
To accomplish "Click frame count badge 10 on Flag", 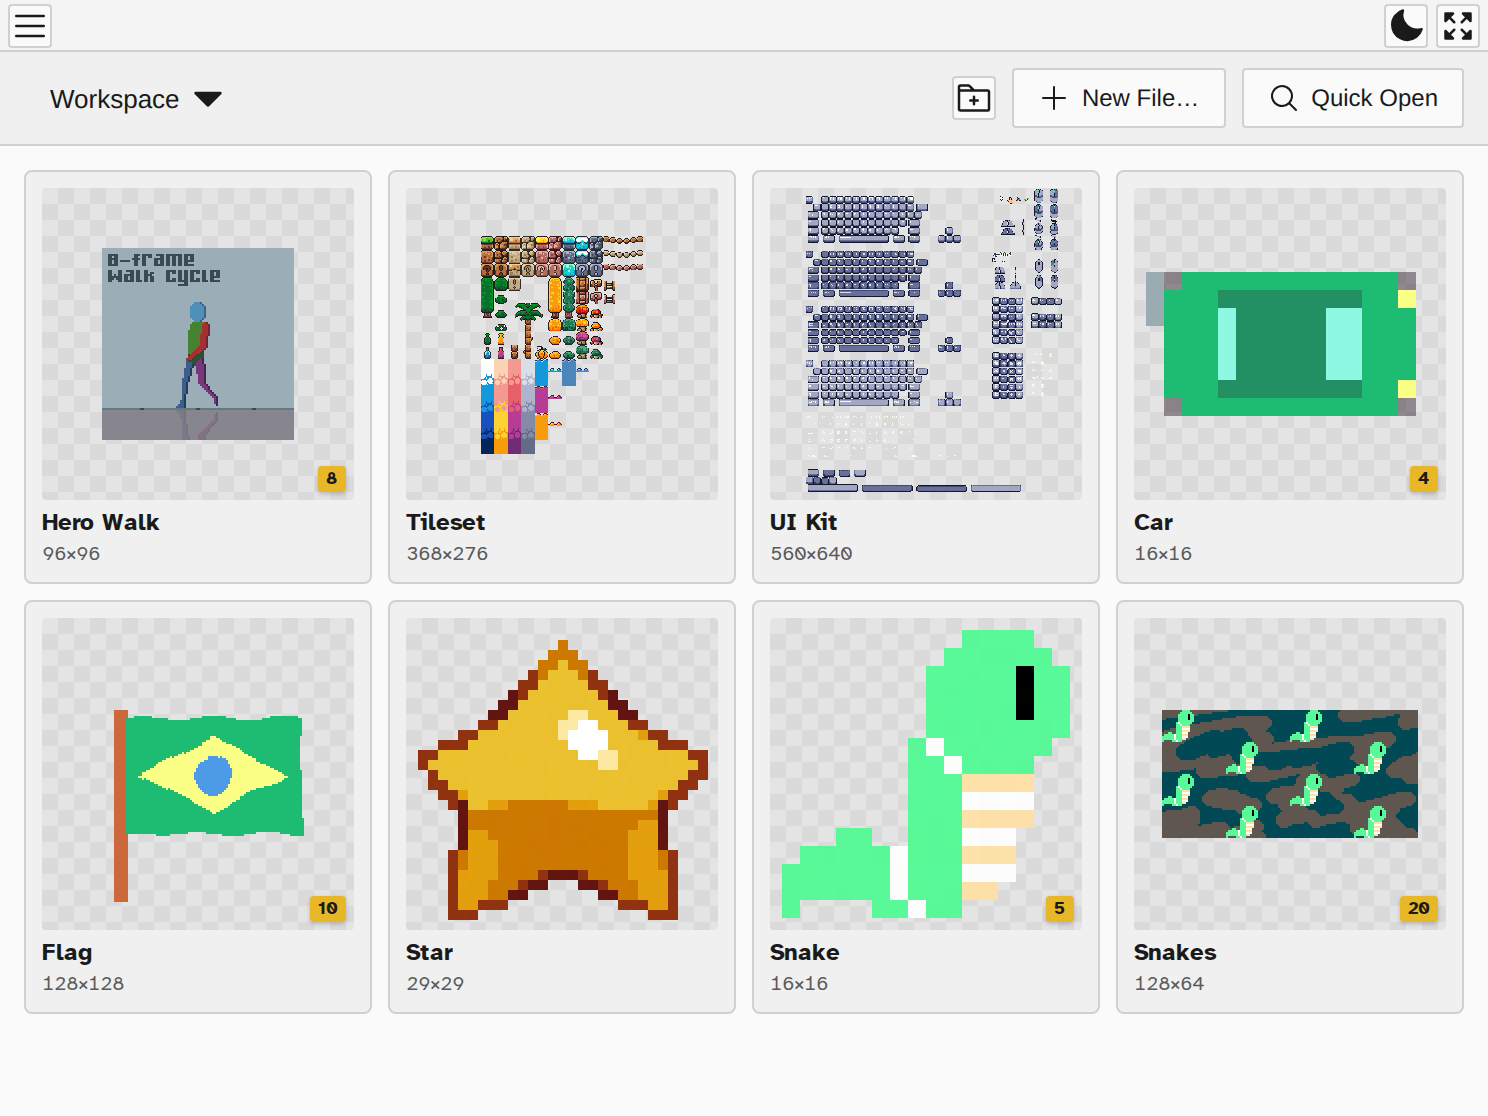I will click(328, 908).
